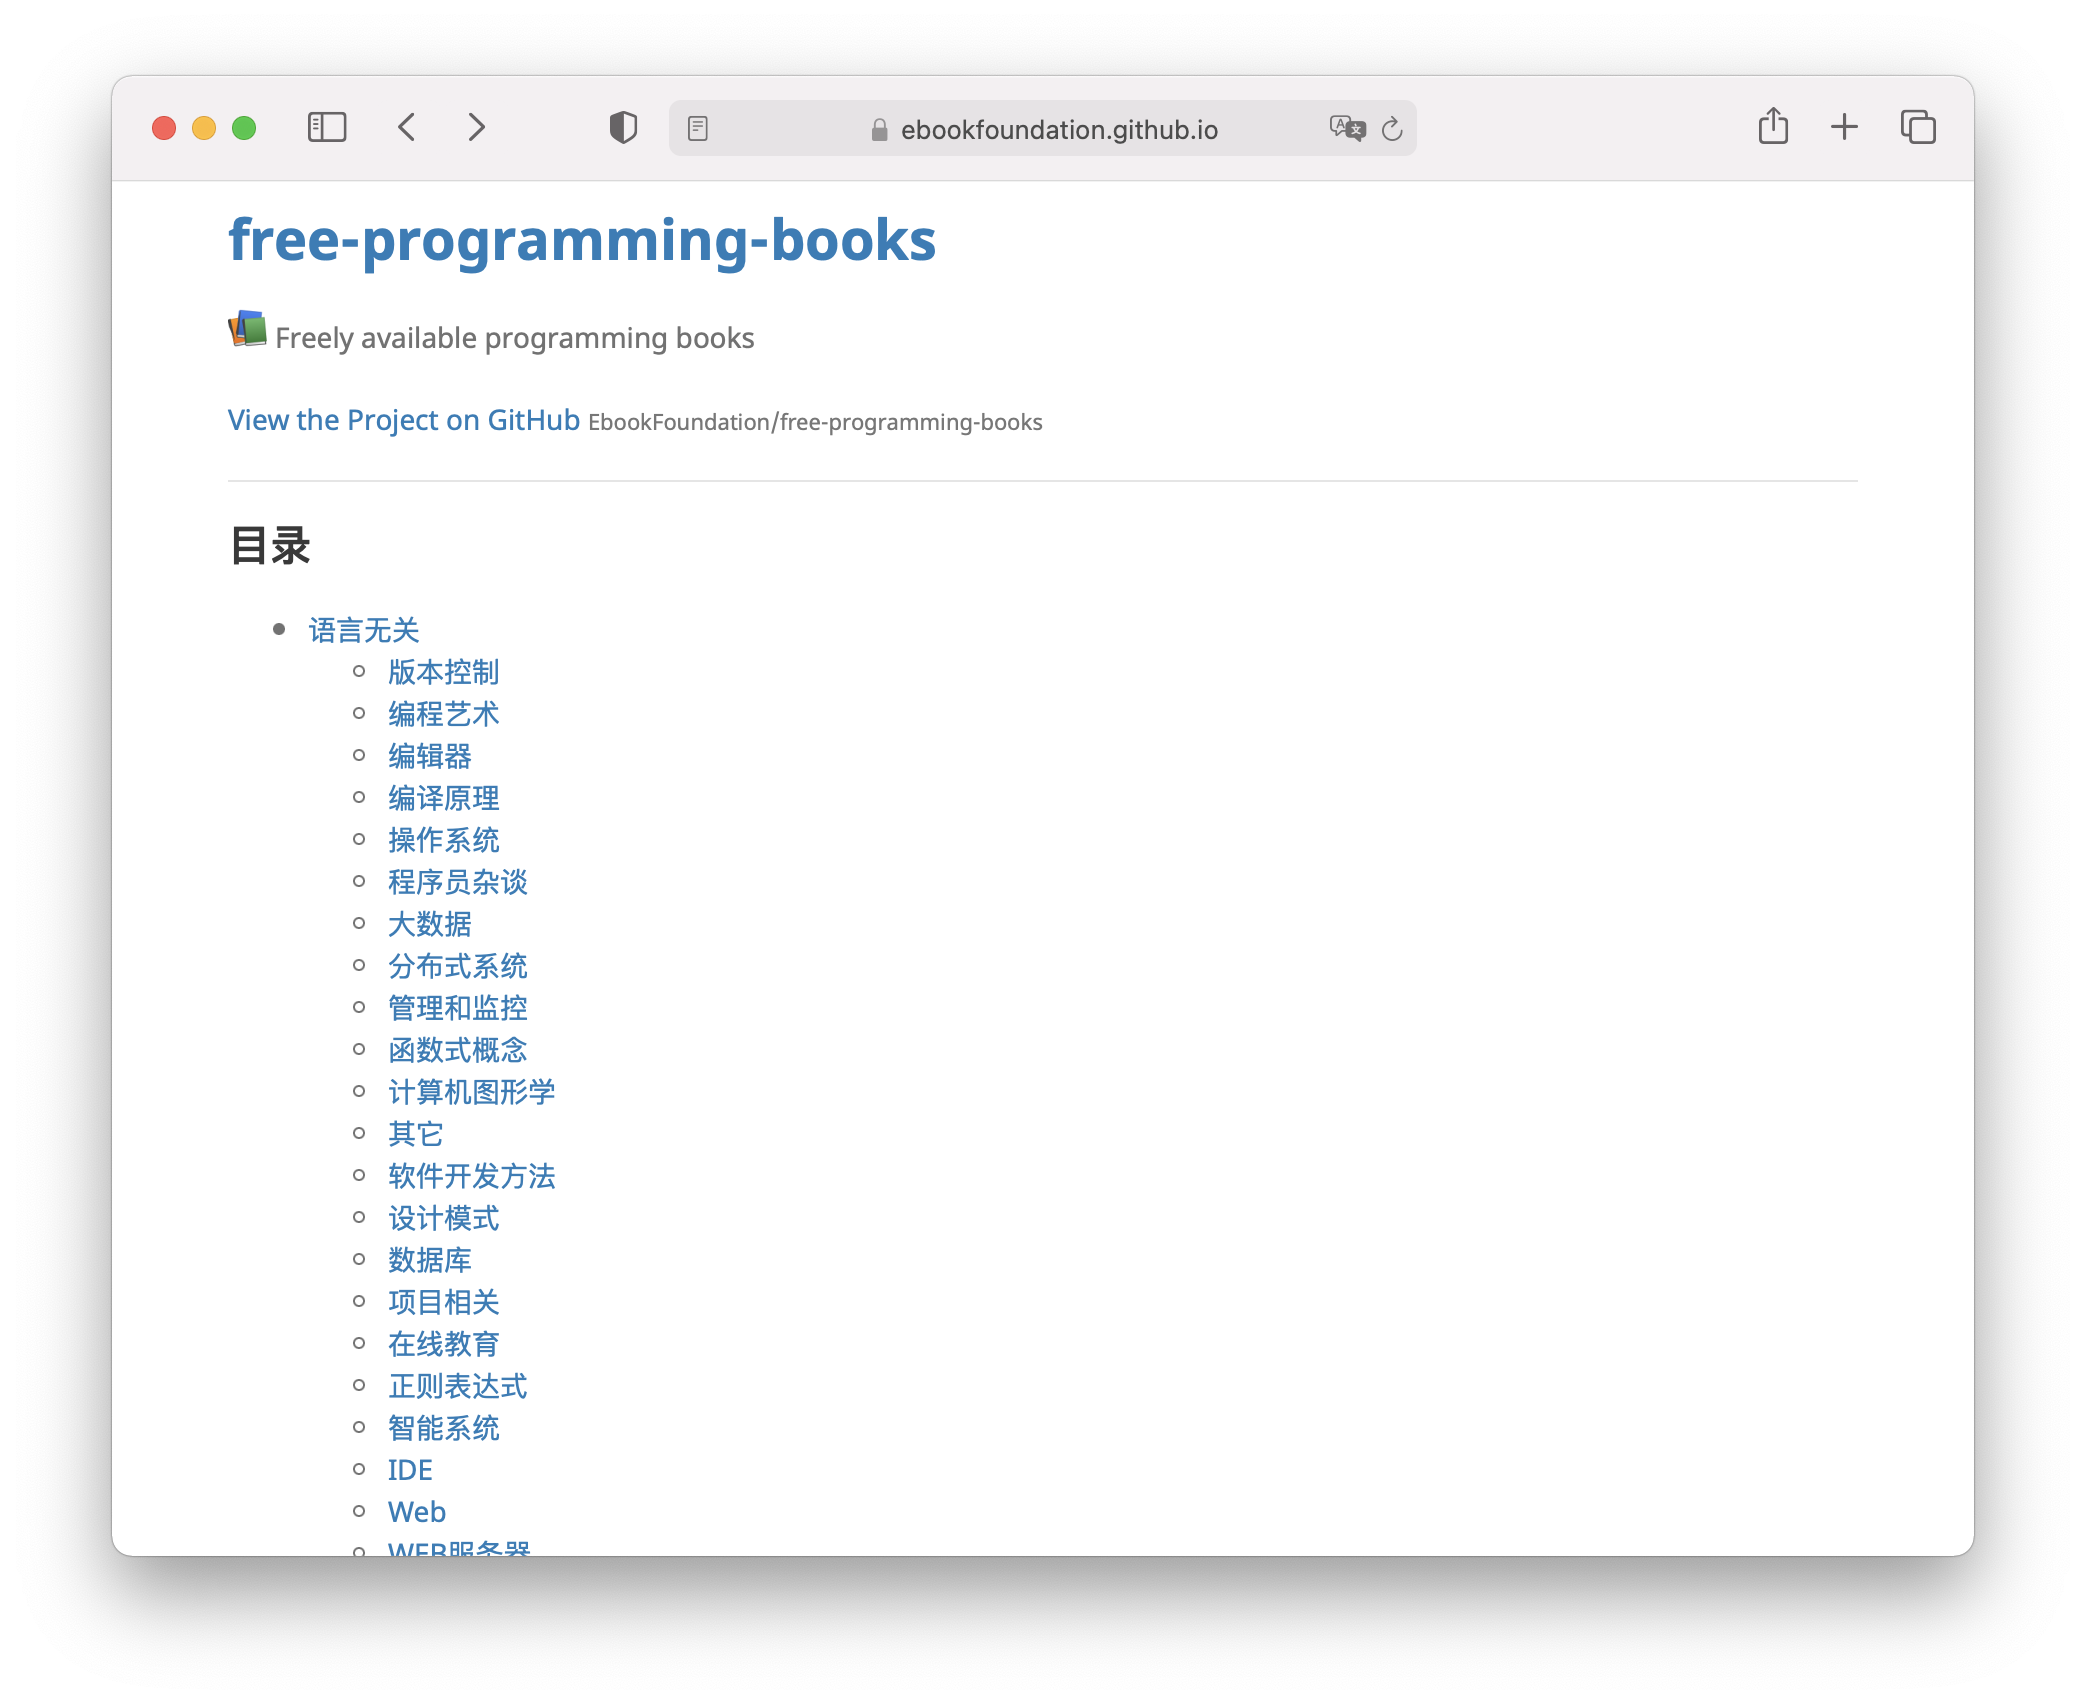2086x1704 pixels.
Task: Open the 操作系统 link
Action: [444, 840]
